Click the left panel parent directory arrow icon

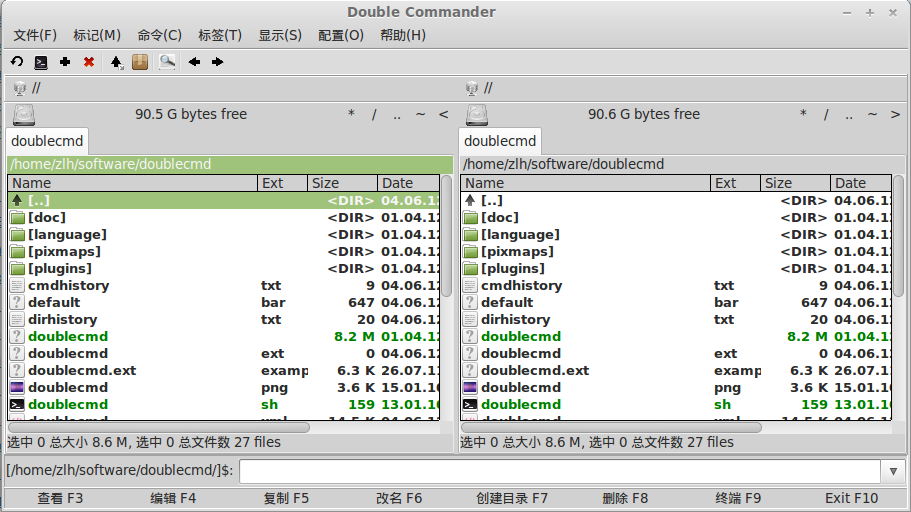[17, 200]
